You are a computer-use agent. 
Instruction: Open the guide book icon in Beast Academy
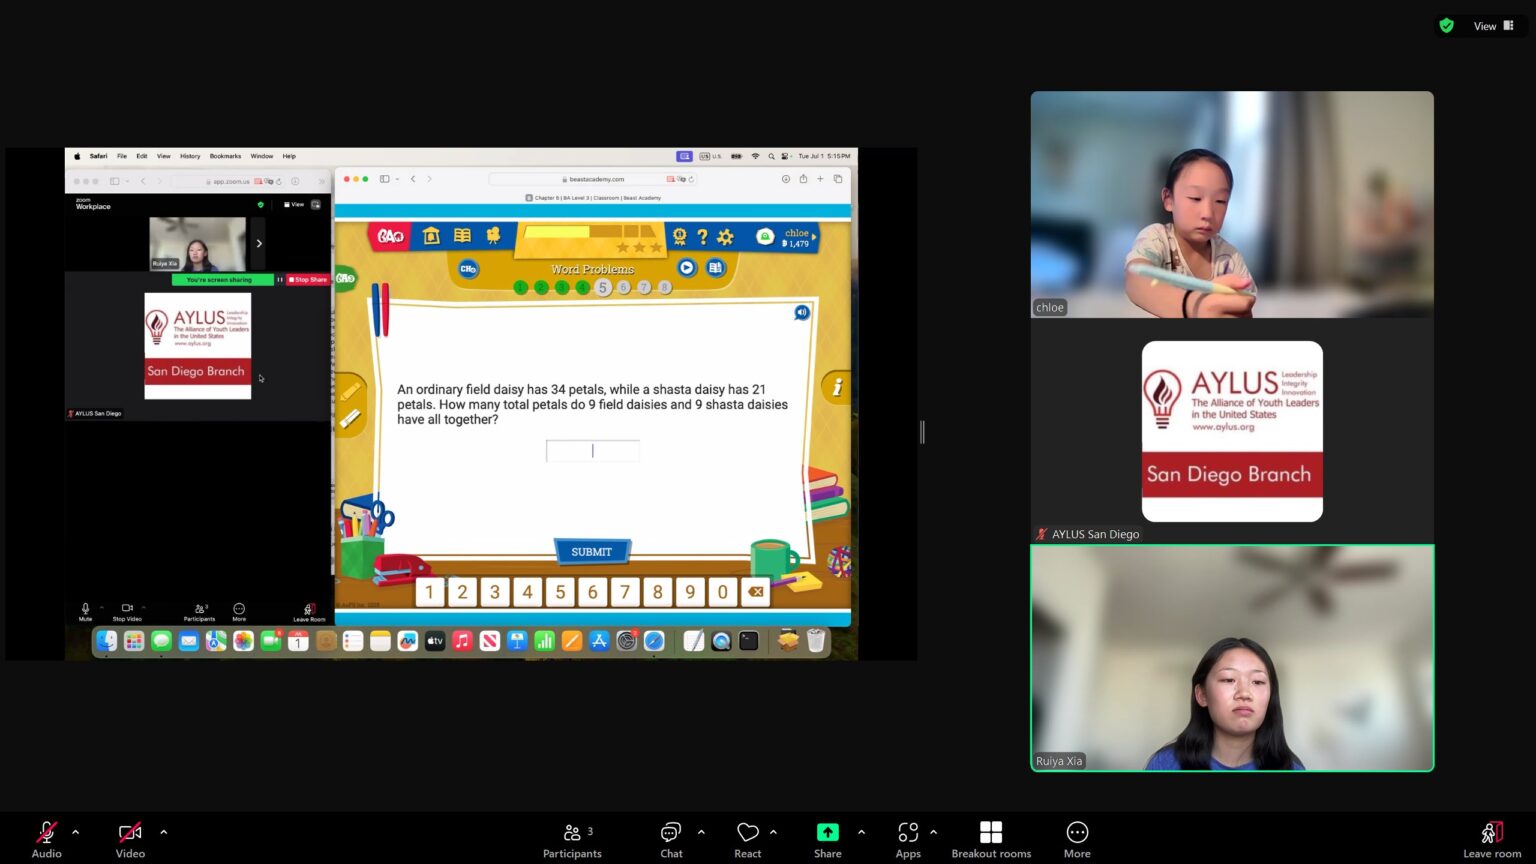click(x=462, y=236)
